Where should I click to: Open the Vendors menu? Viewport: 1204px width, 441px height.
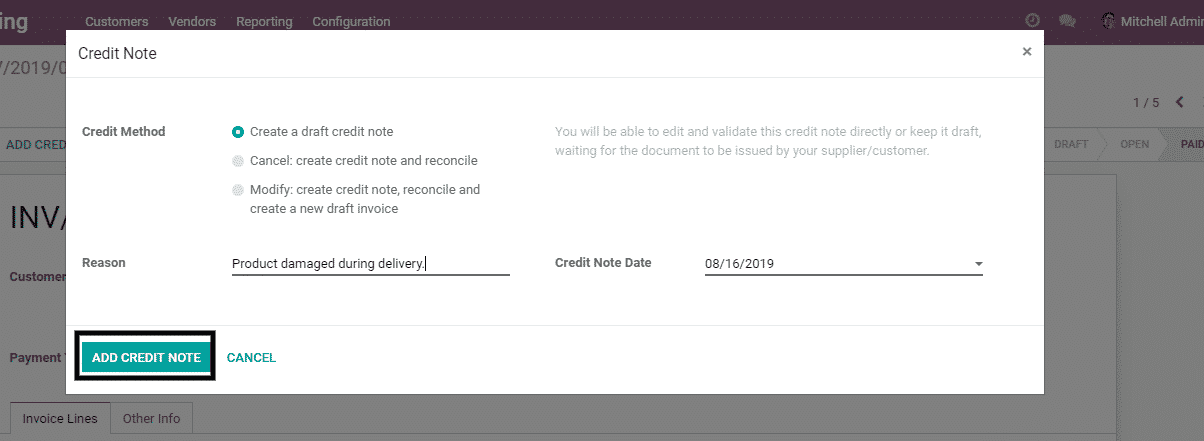click(x=192, y=21)
